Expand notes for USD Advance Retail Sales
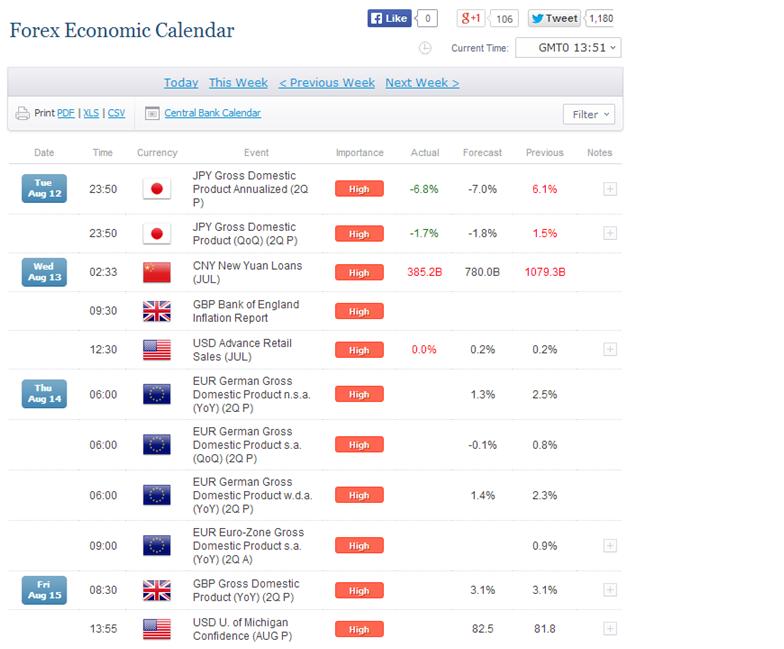 coord(610,350)
